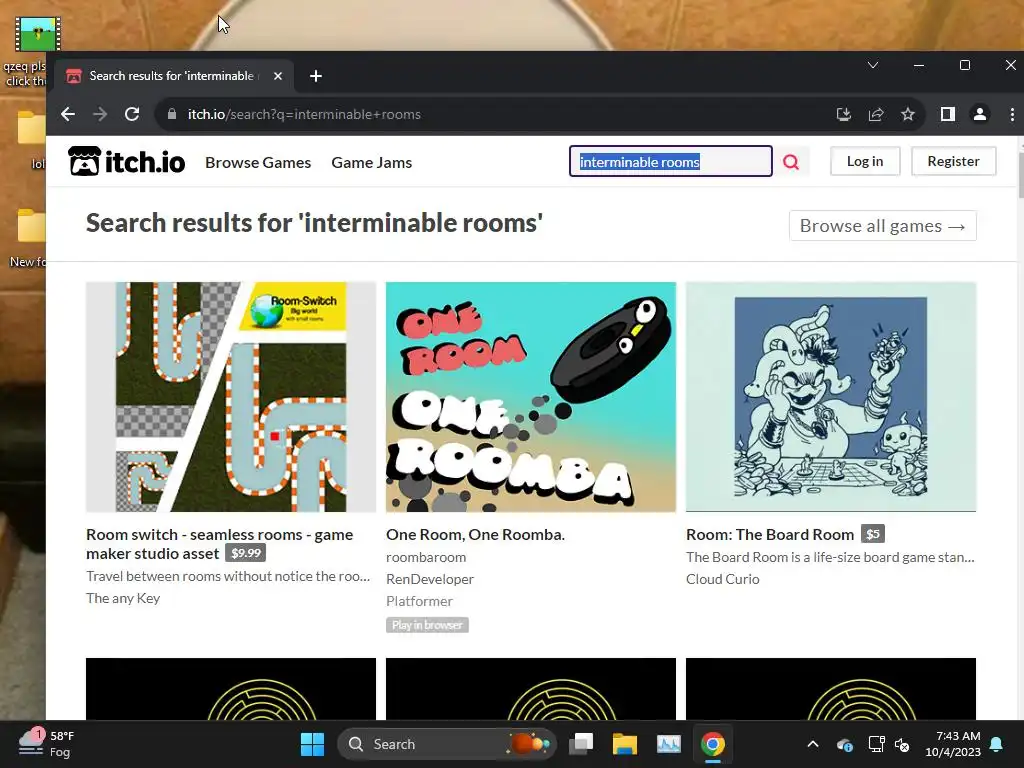Open Game Jams page
Viewport: 1024px width, 768px height.
pyautogui.click(x=372, y=163)
